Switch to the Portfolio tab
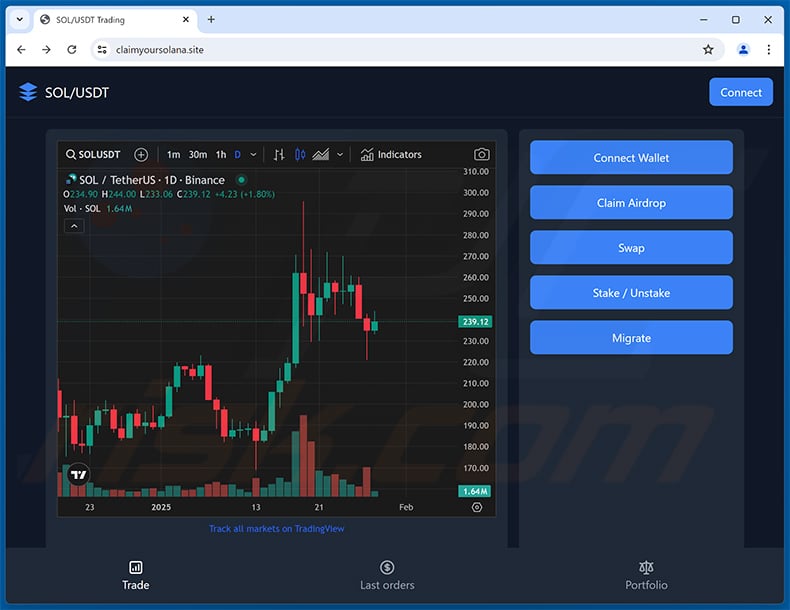790x610 pixels. tap(646, 576)
